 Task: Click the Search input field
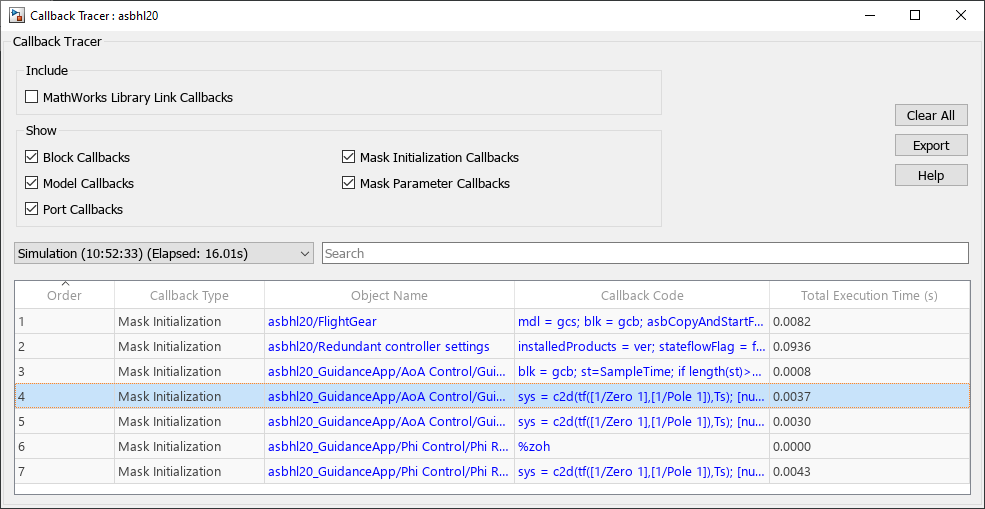coord(645,254)
